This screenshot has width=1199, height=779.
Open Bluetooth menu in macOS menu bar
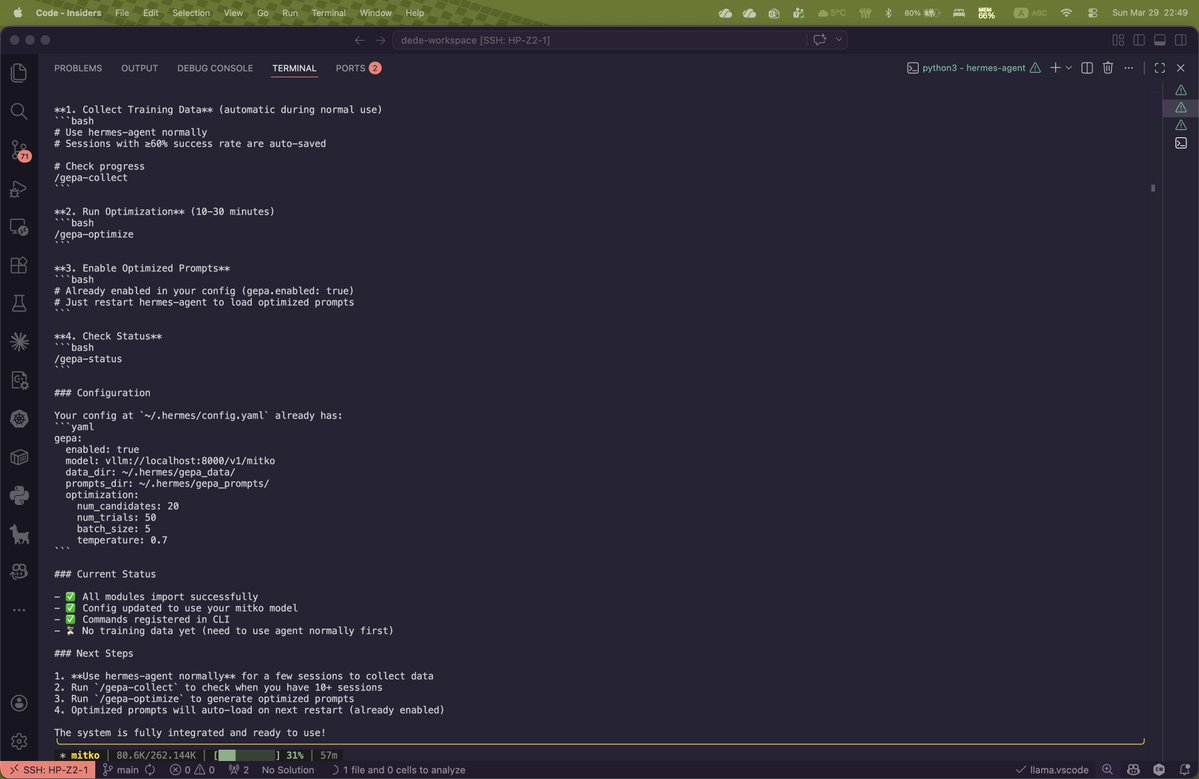click(888, 13)
